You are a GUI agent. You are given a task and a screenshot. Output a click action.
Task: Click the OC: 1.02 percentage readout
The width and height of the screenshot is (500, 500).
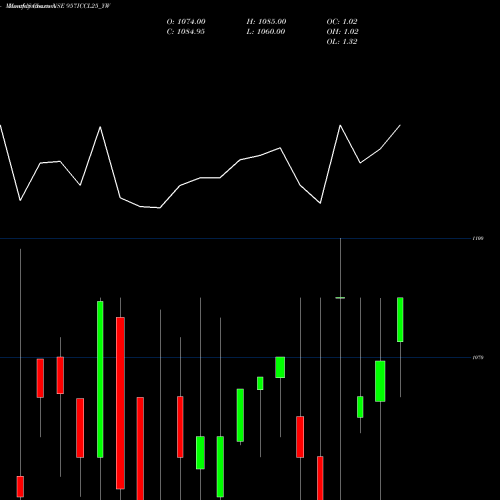click(342, 22)
